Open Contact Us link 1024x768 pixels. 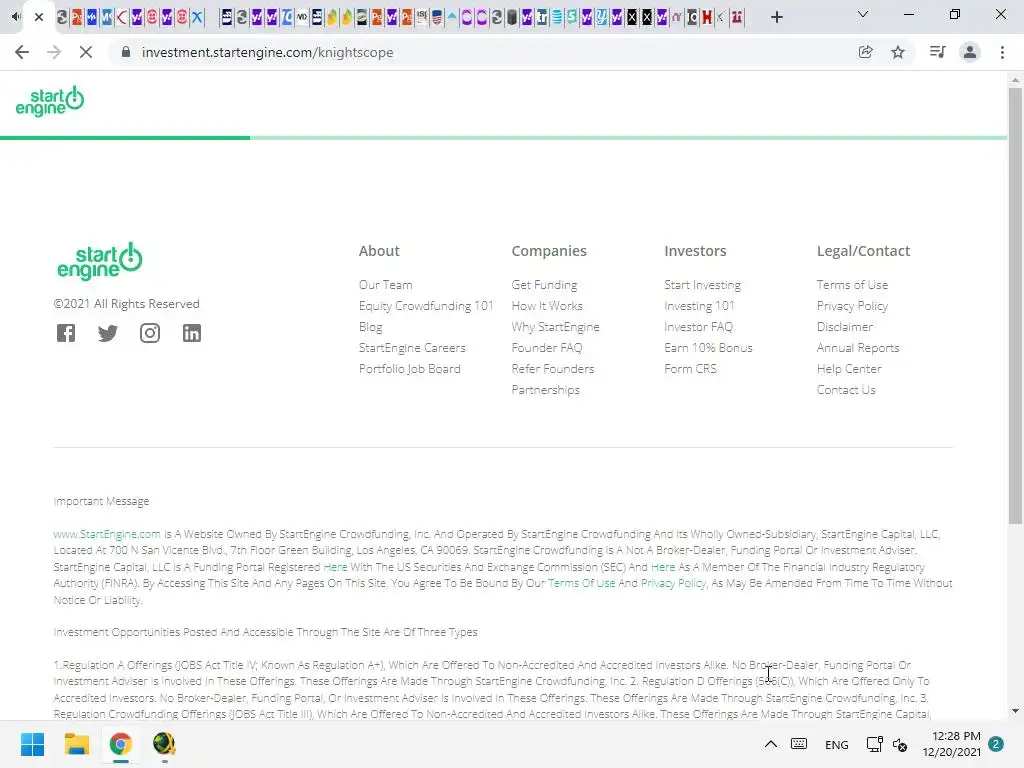pos(846,389)
